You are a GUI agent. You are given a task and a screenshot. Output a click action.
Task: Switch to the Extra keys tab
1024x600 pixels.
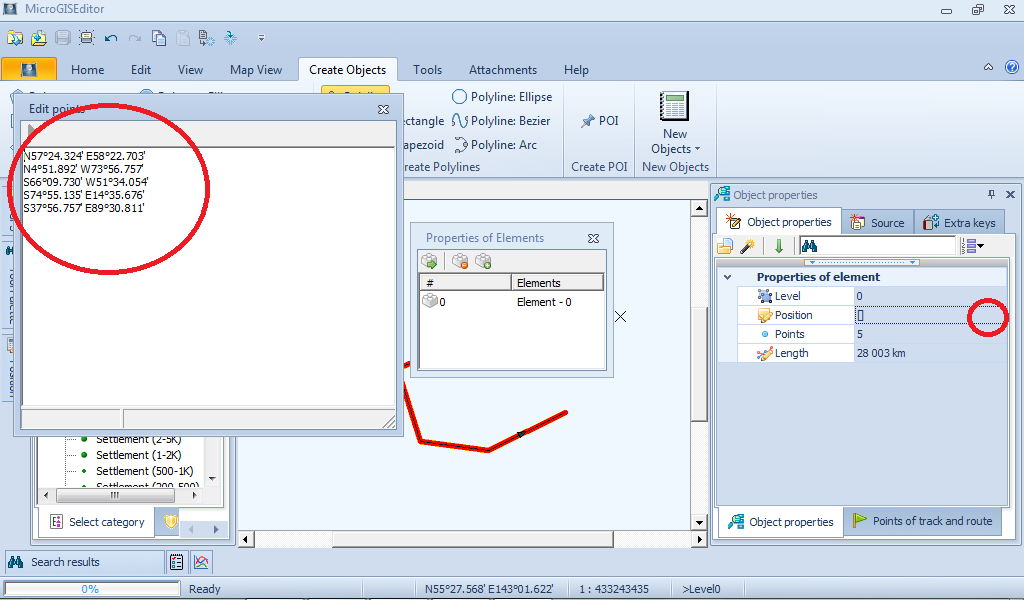[958, 222]
